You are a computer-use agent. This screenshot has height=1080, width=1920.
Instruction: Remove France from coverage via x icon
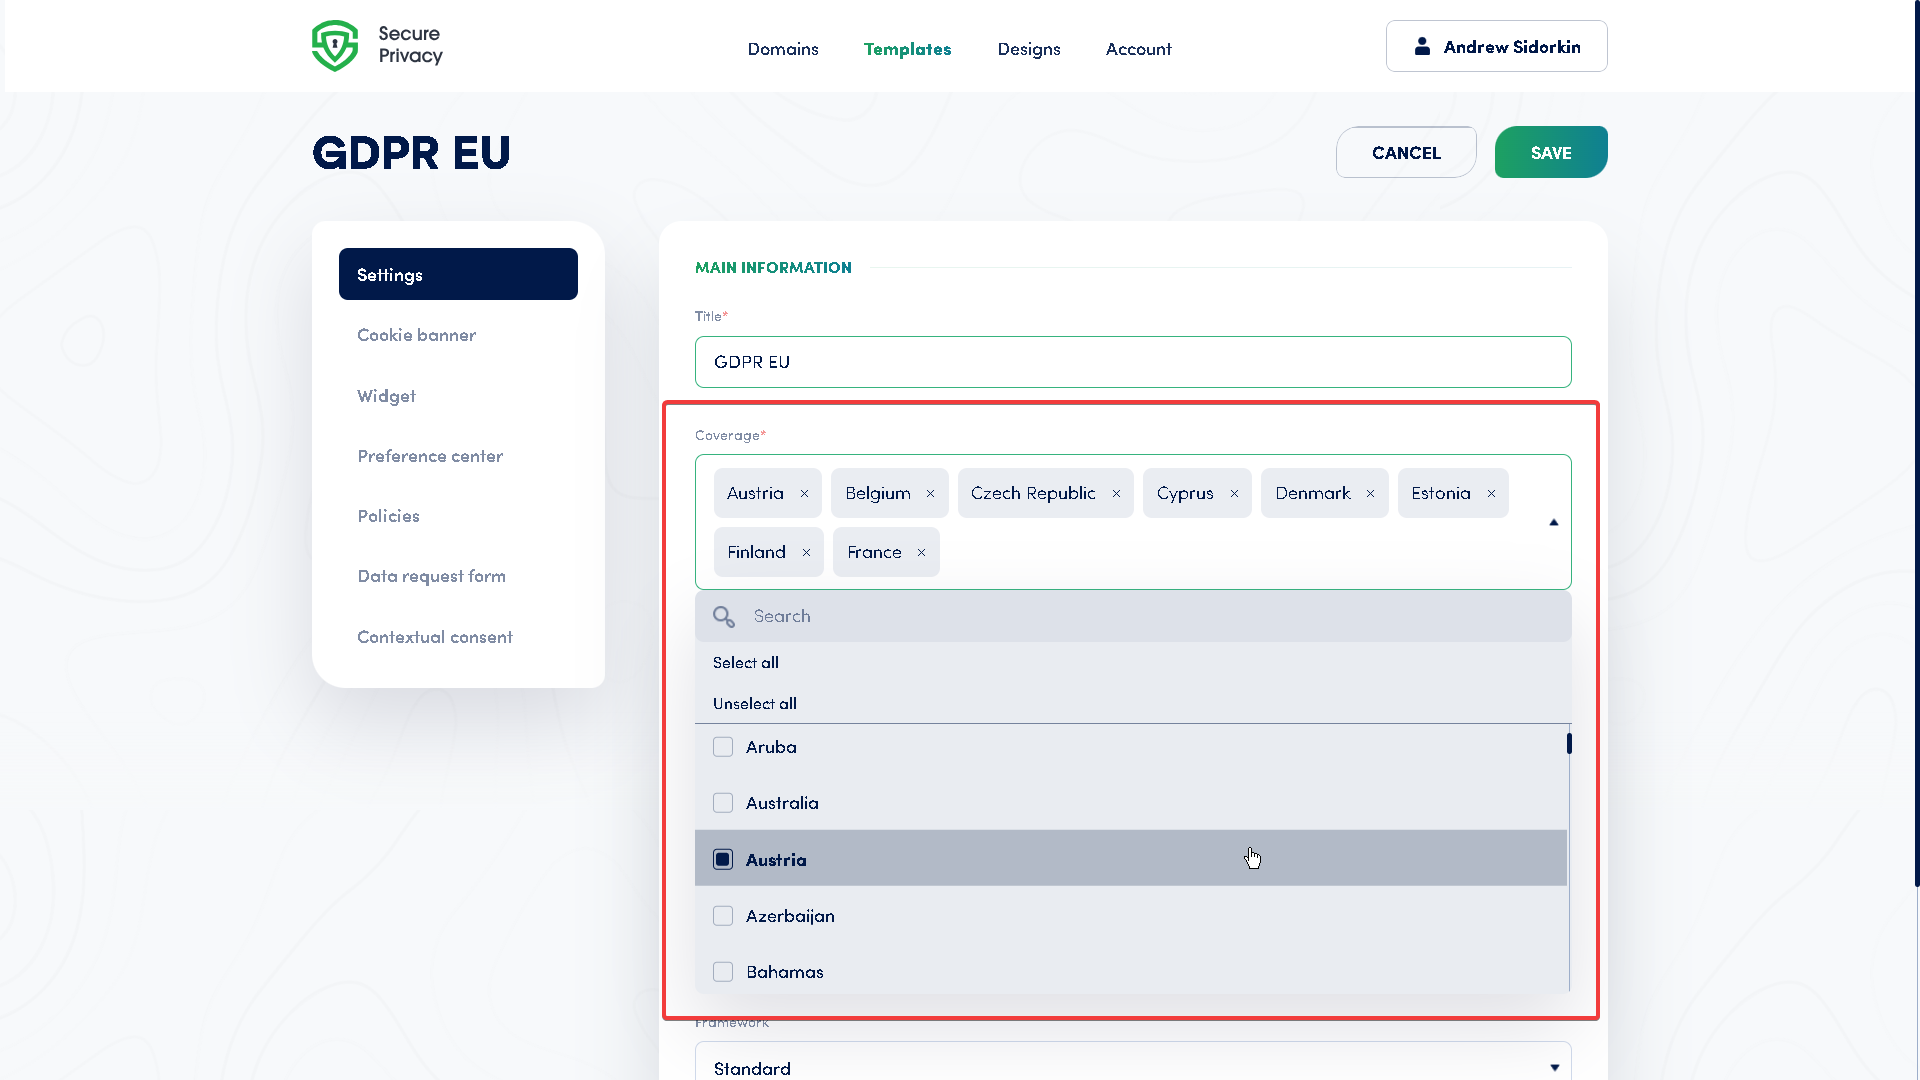click(x=920, y=551)
